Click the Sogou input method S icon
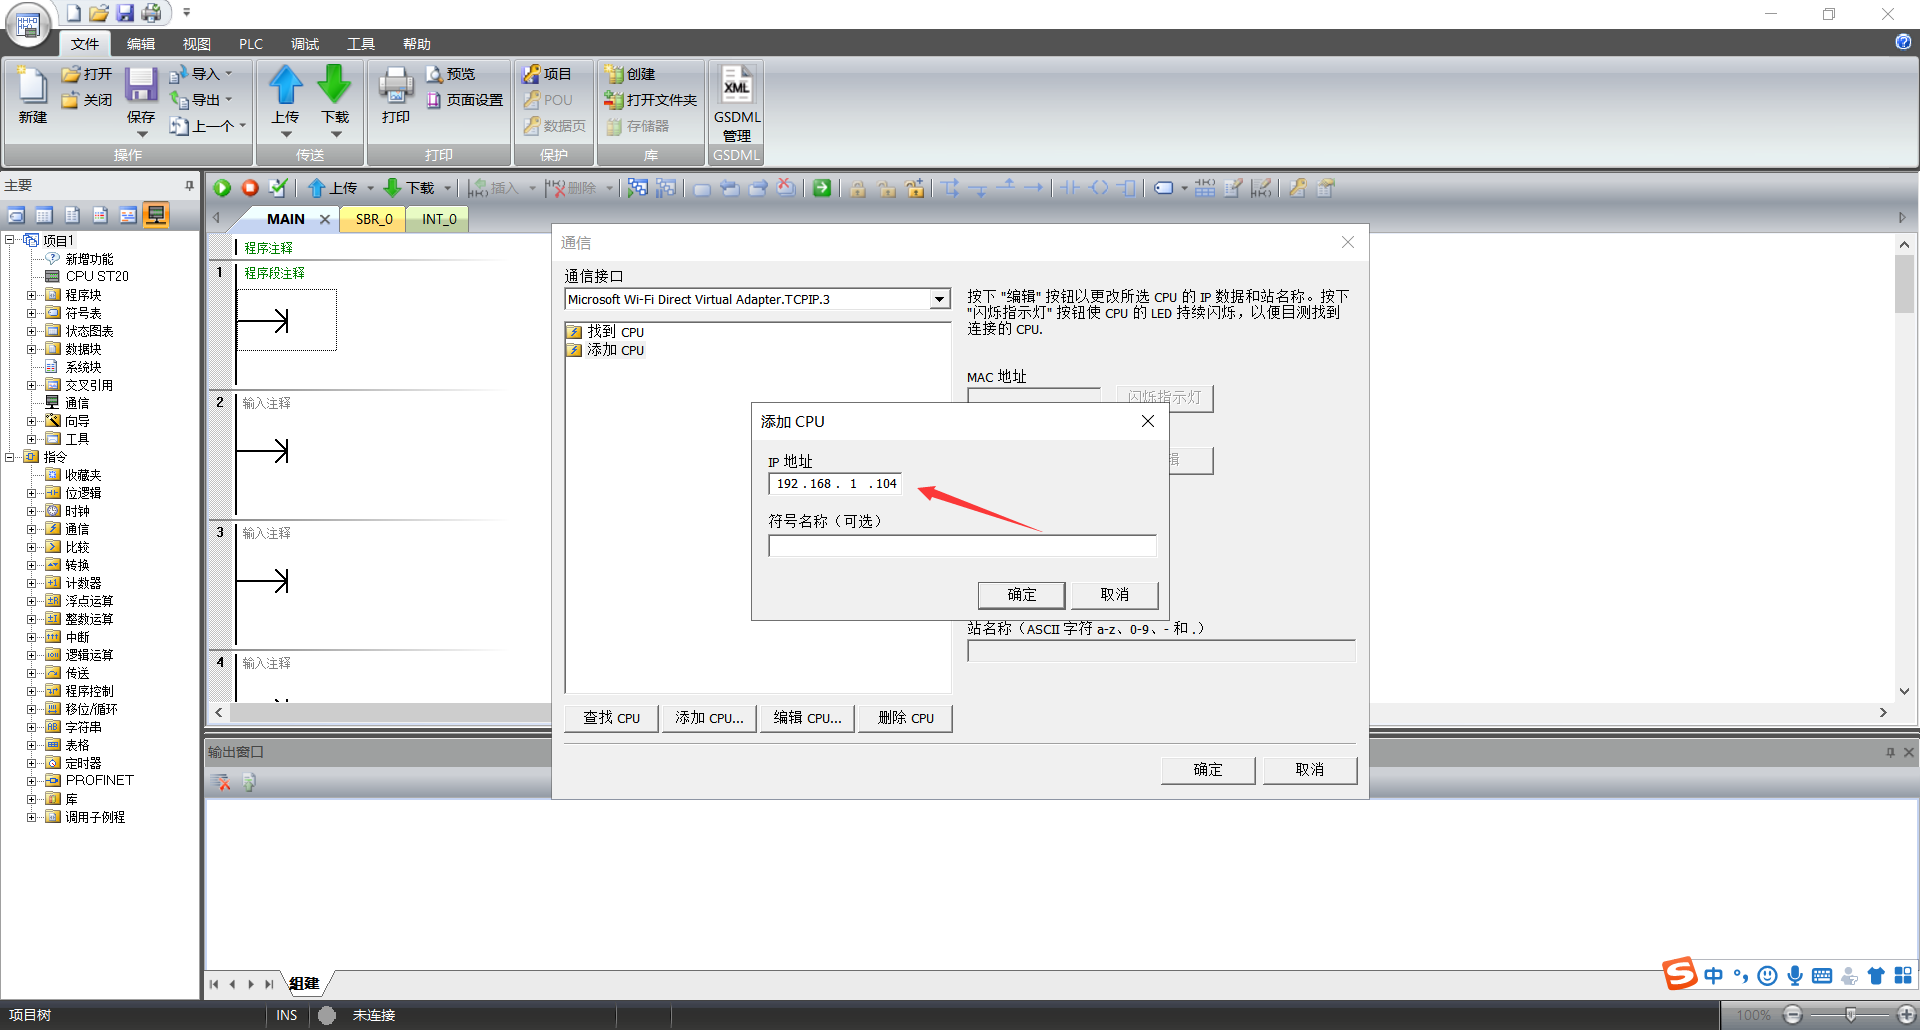Viewport: 1920px width, 1030px height. [1680, 974]
